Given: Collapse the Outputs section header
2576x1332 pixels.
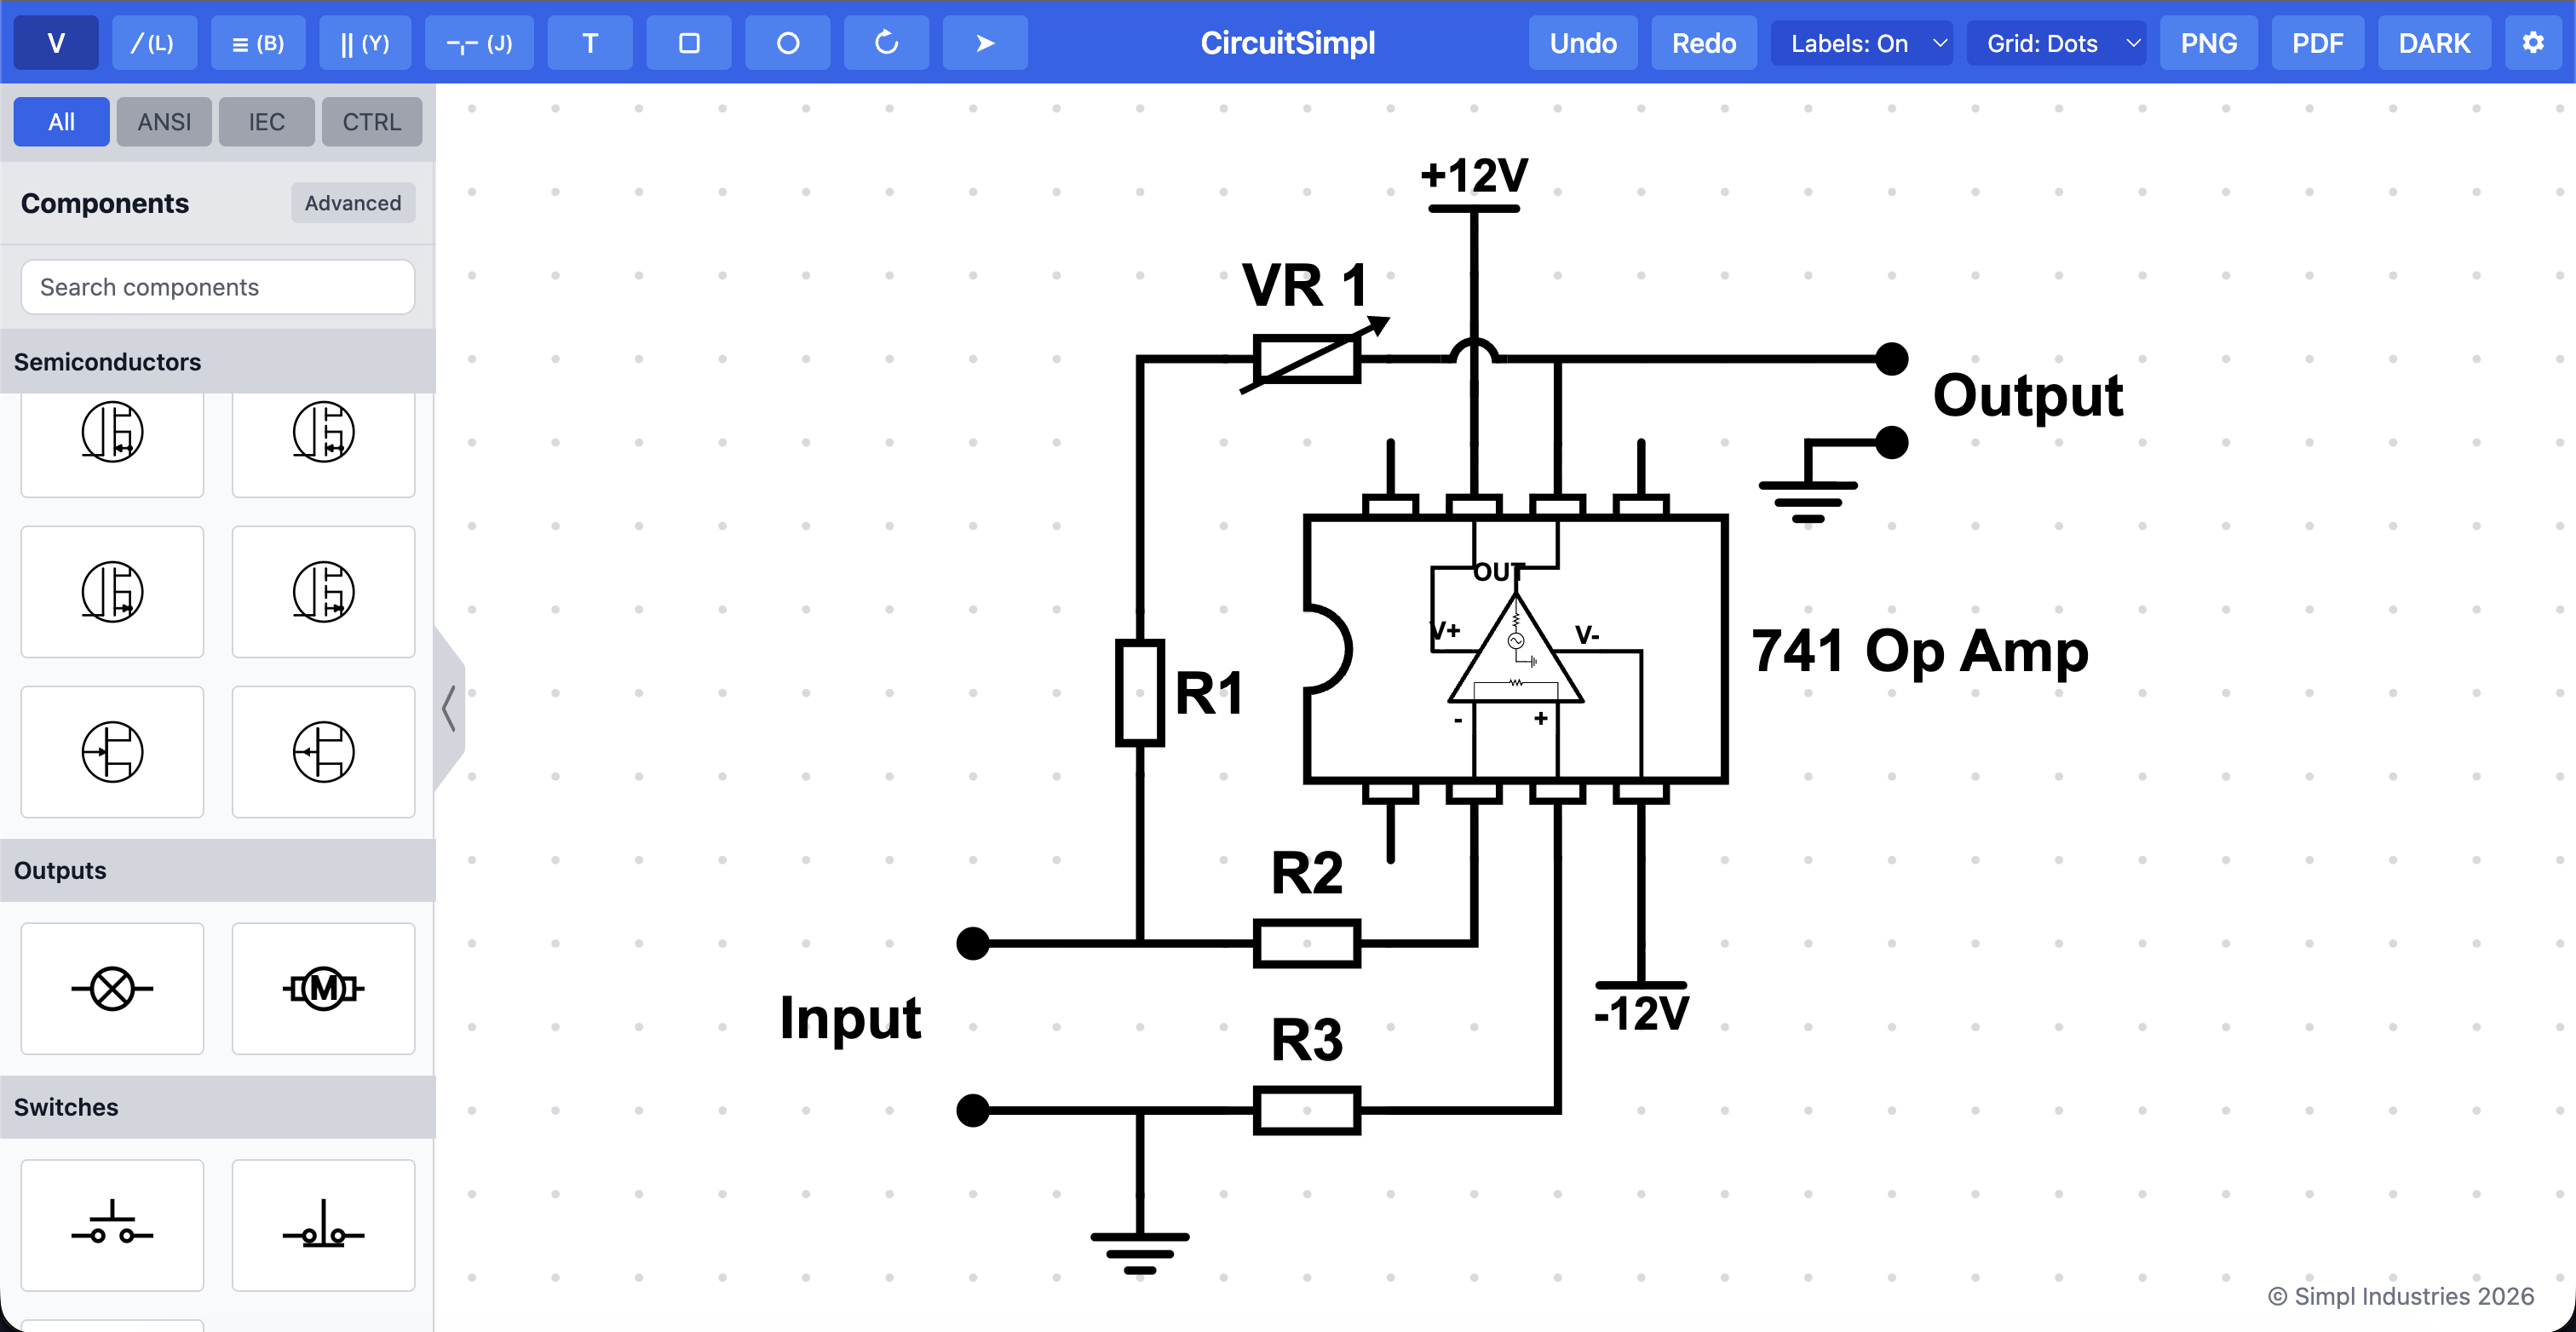Looking at the screenshot, I should tap(218, 870).
